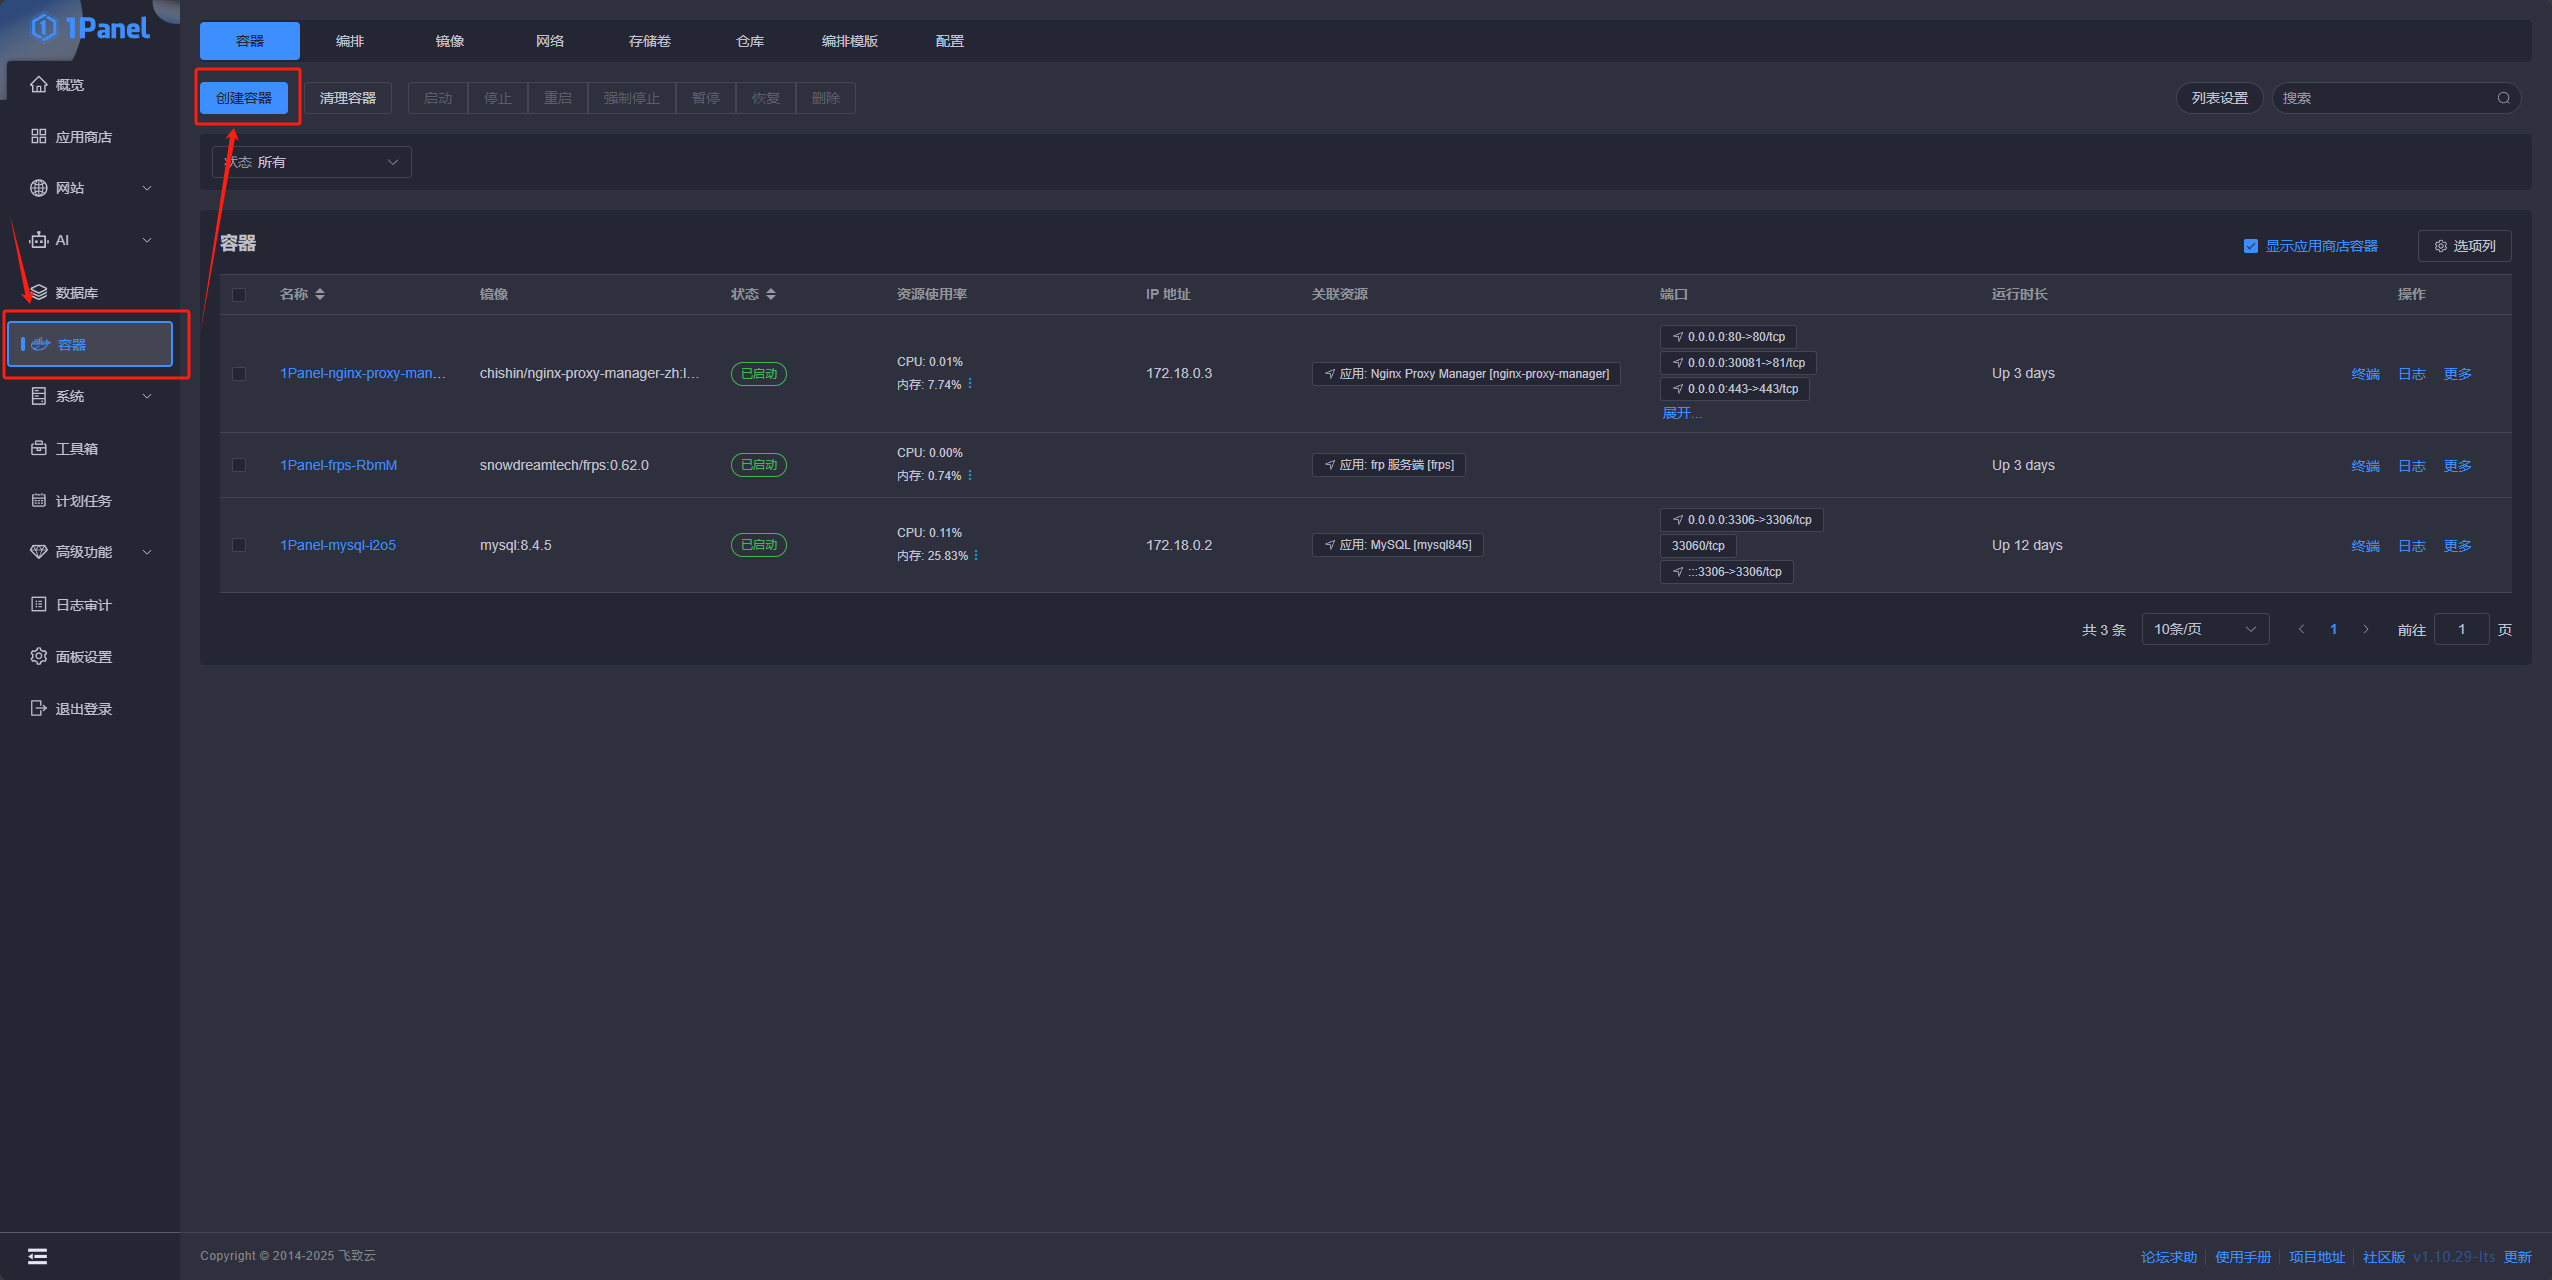Open the 1Panel-mysql-i2o5 container link
Image resolution: width=2552 pixels, height=1280 pixels.
coord(337,545)
